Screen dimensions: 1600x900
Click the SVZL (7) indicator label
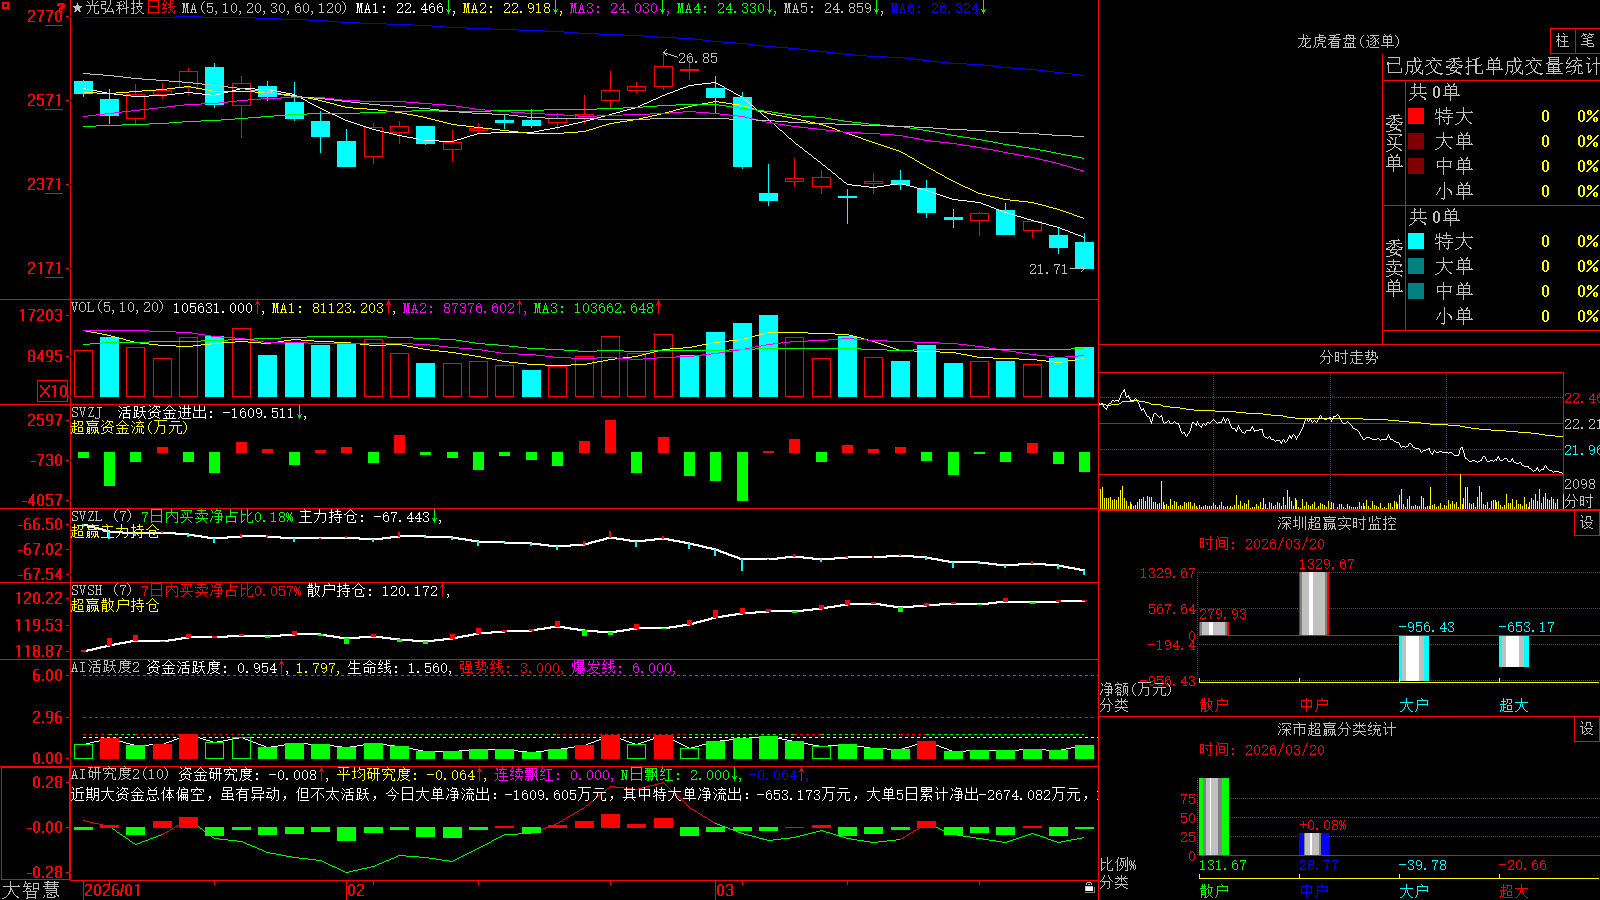[x=101, y=517]
